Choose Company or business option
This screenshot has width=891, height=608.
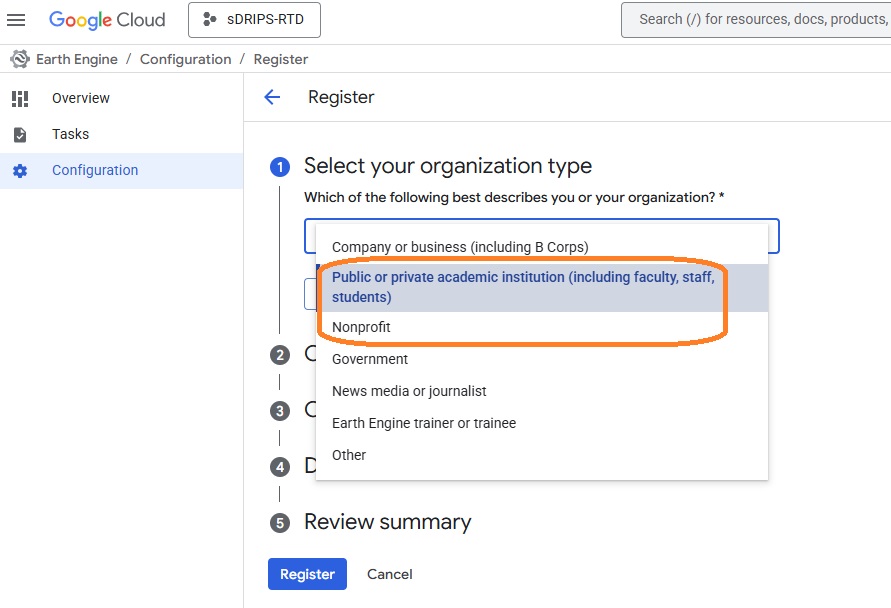pyautogui.click(x=542, y=247)
